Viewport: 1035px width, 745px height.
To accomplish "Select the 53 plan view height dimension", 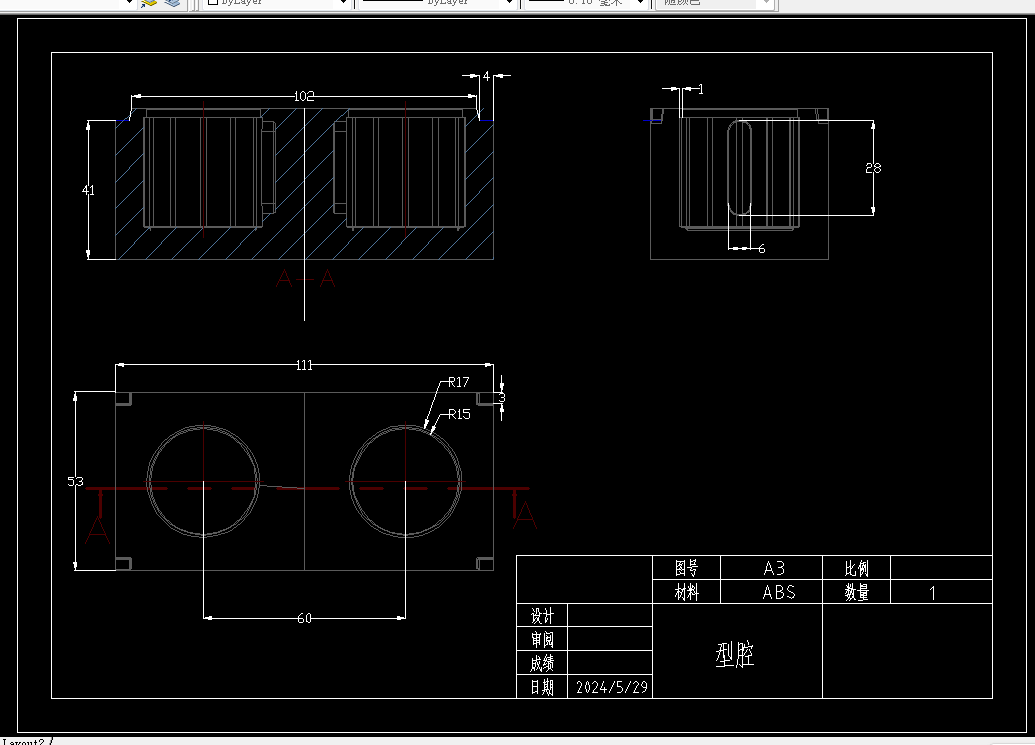I will (x=75, y=482).
